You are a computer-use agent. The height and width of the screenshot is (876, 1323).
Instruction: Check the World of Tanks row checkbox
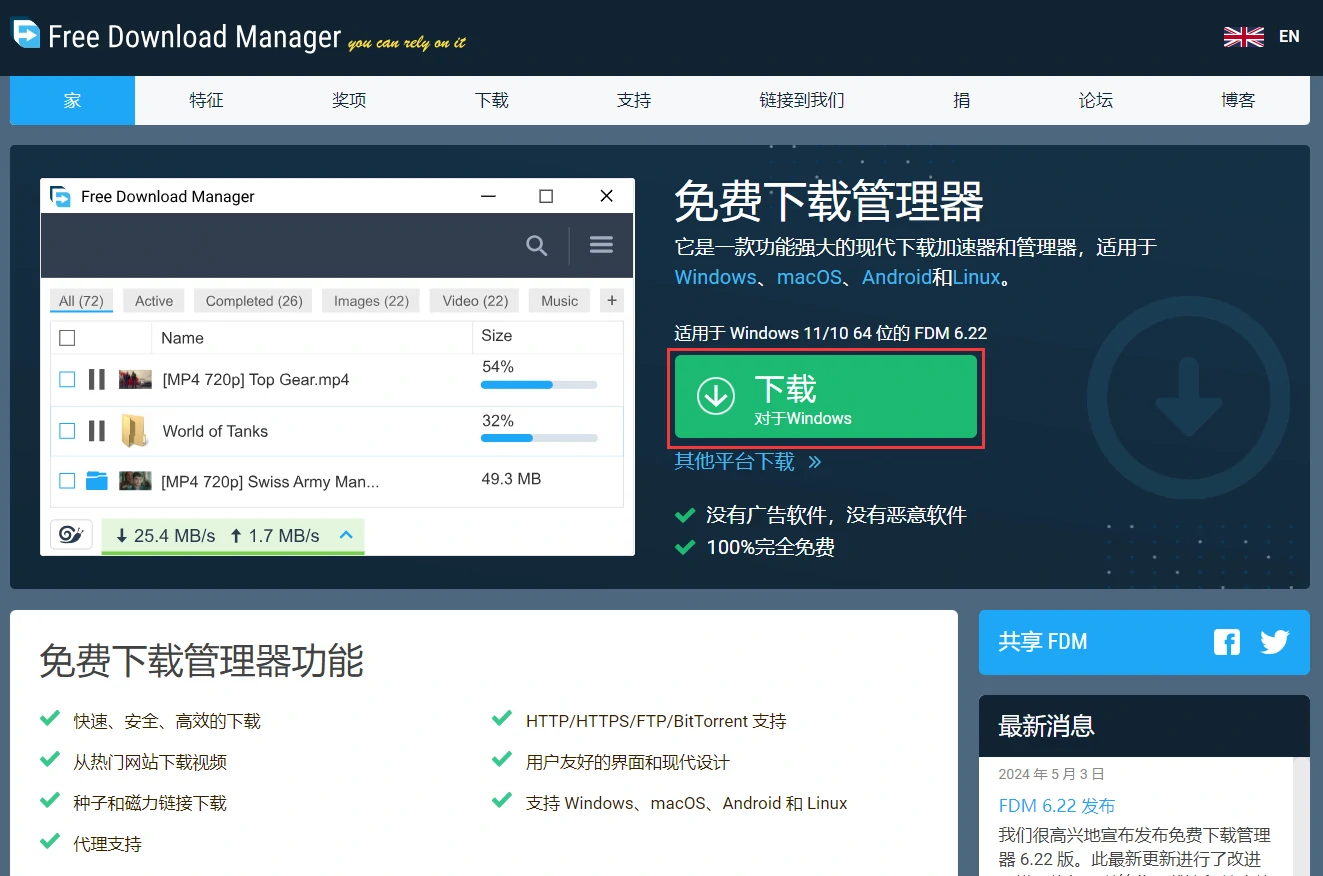pos(67,431)
